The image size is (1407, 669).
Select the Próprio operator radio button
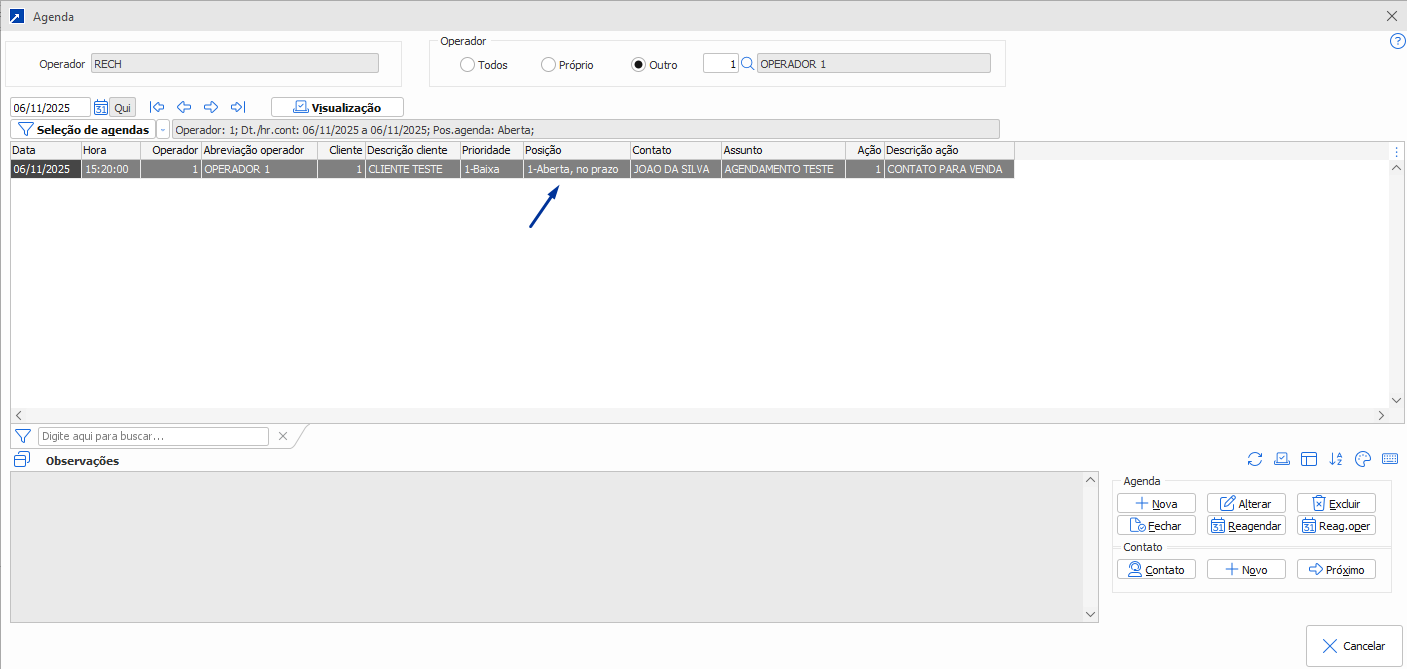coord(548,64)
